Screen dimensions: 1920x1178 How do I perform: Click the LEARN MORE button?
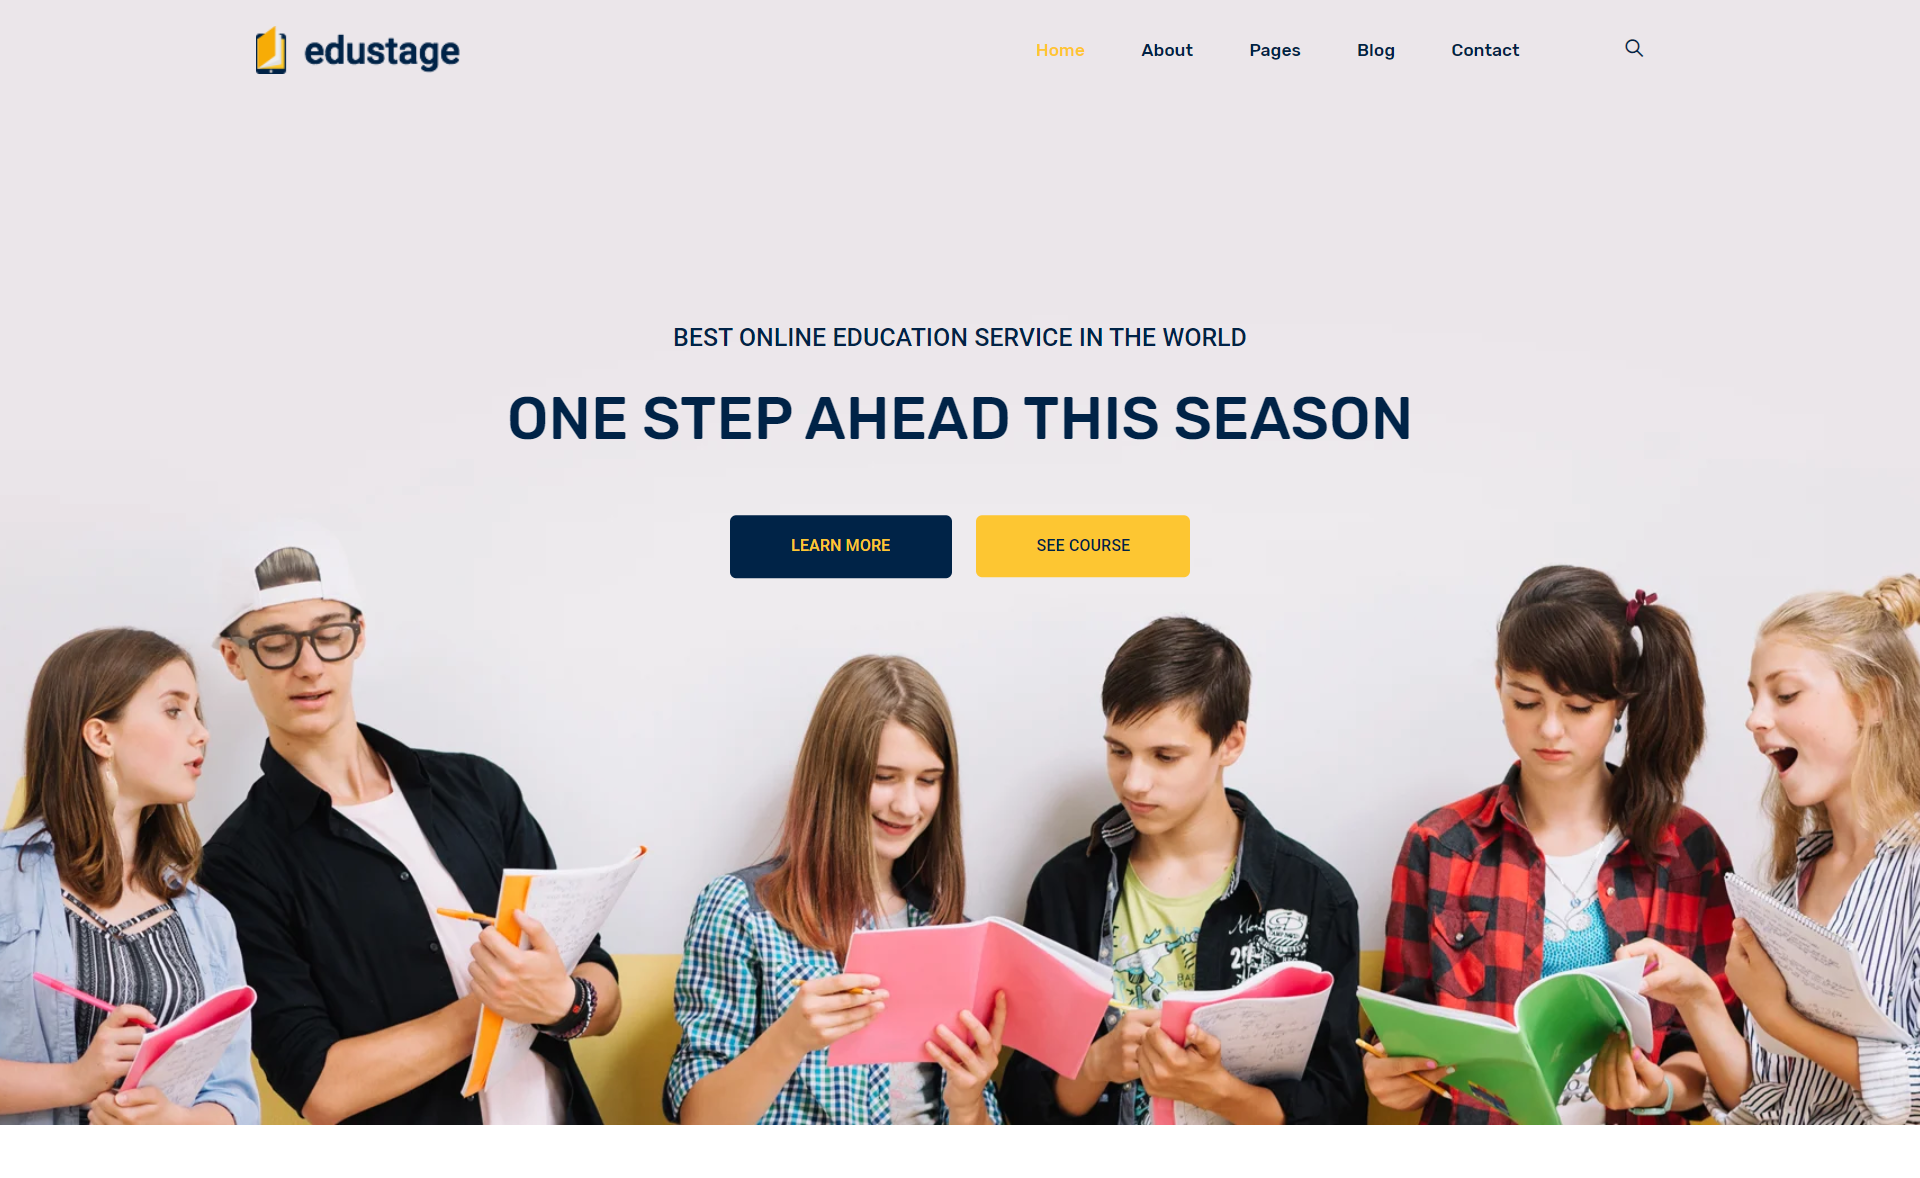841,544
